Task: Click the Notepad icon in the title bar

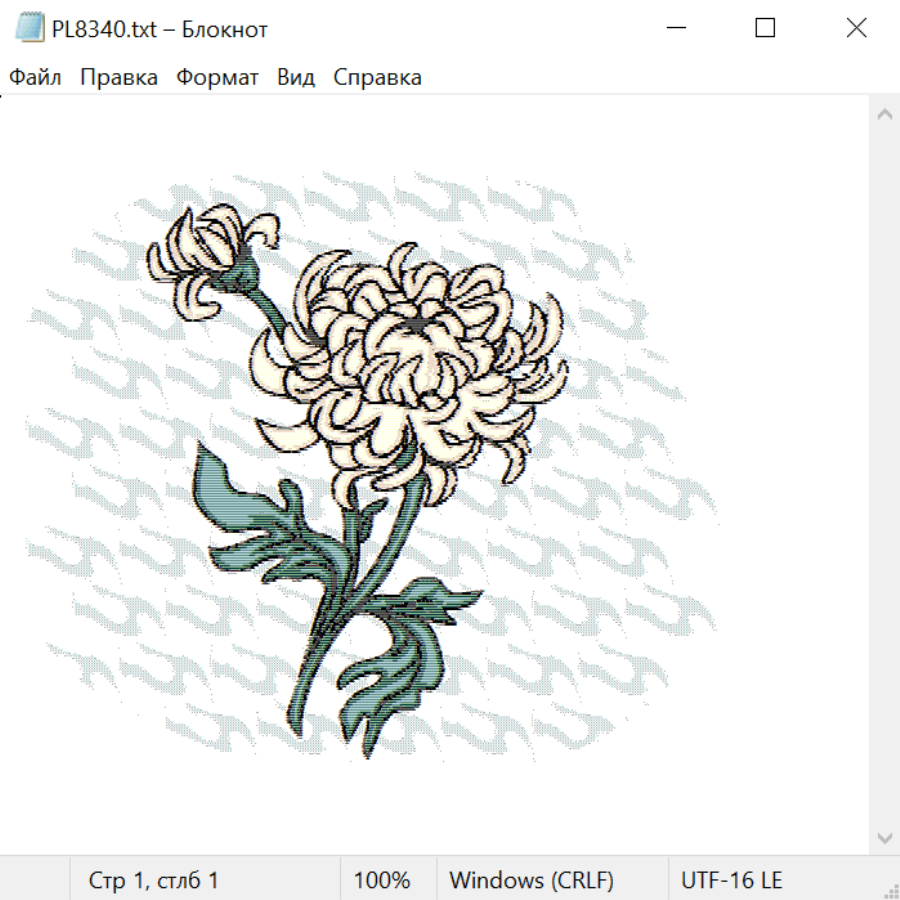Action: pos(30,28)
